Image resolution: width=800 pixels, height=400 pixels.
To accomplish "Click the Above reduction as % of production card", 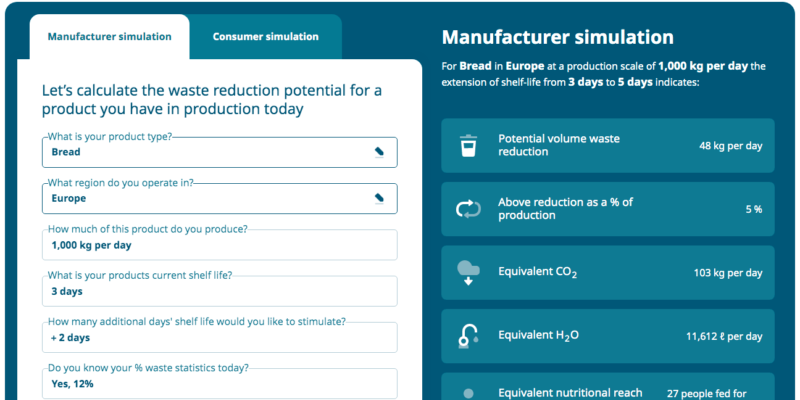I will 608,209.
